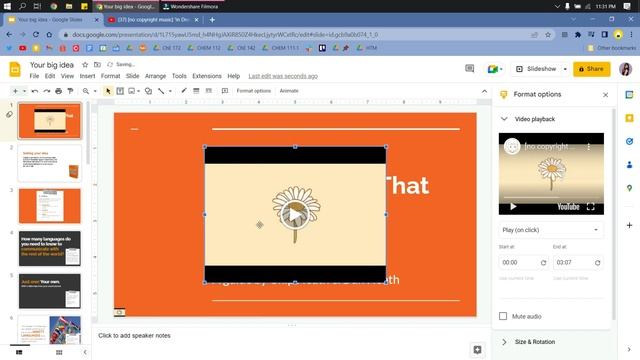Play the video preview in Format options
Screen dimensions: 640x360
(513, 207)
